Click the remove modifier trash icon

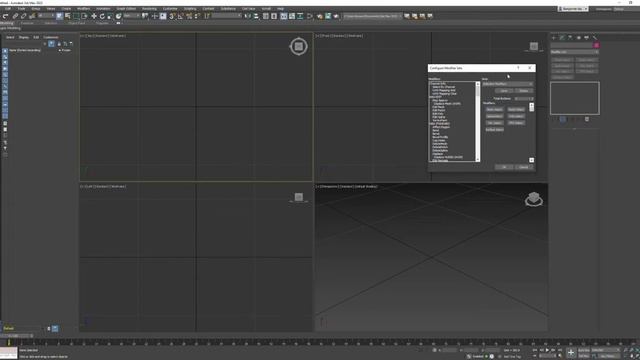pos(587,119)
